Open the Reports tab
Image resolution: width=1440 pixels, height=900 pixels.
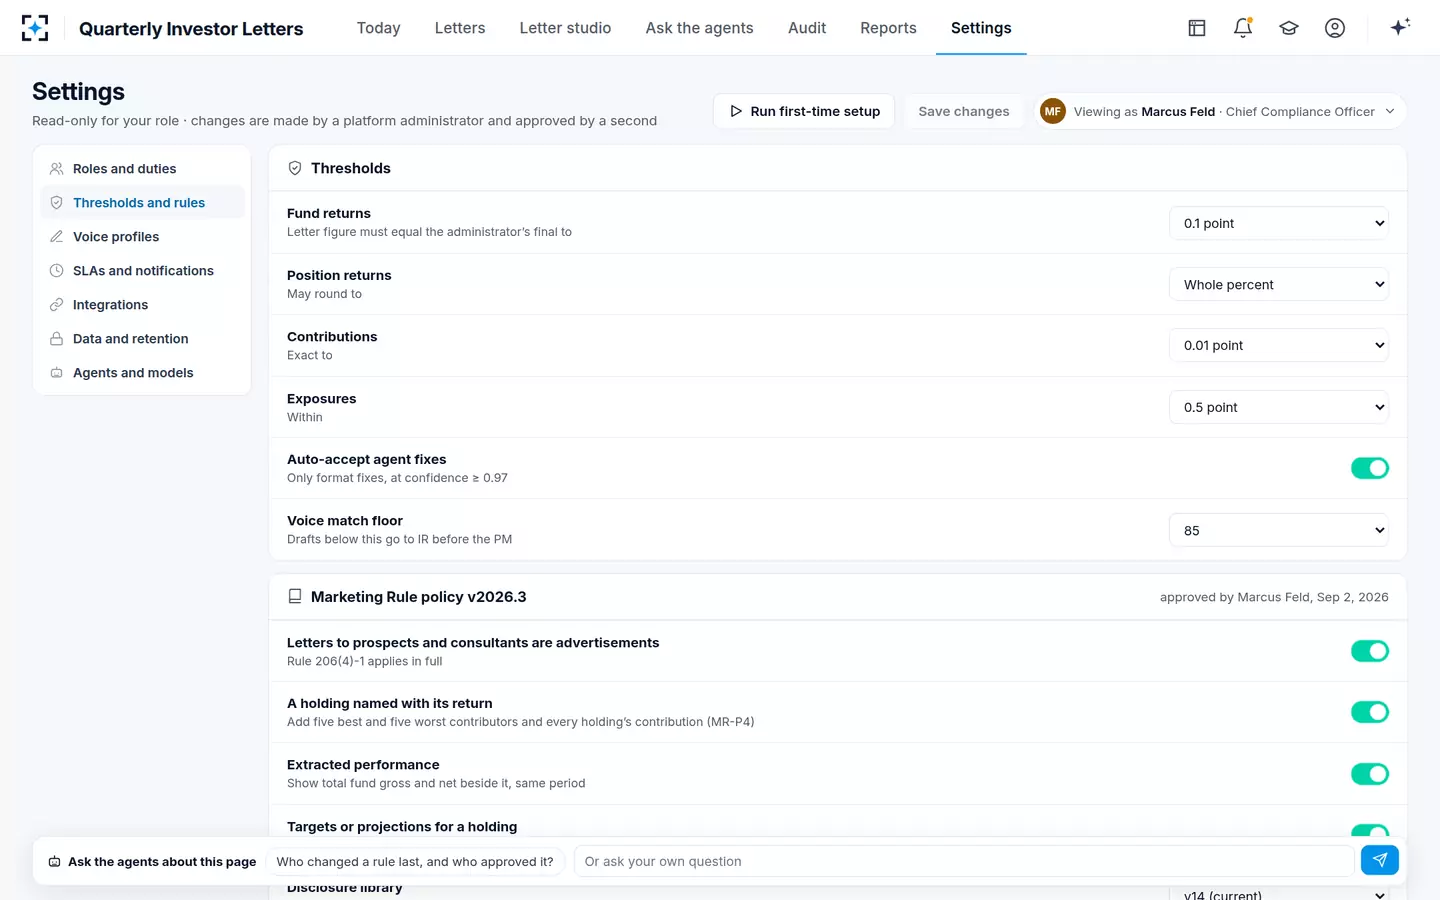(x=888, y=28)
